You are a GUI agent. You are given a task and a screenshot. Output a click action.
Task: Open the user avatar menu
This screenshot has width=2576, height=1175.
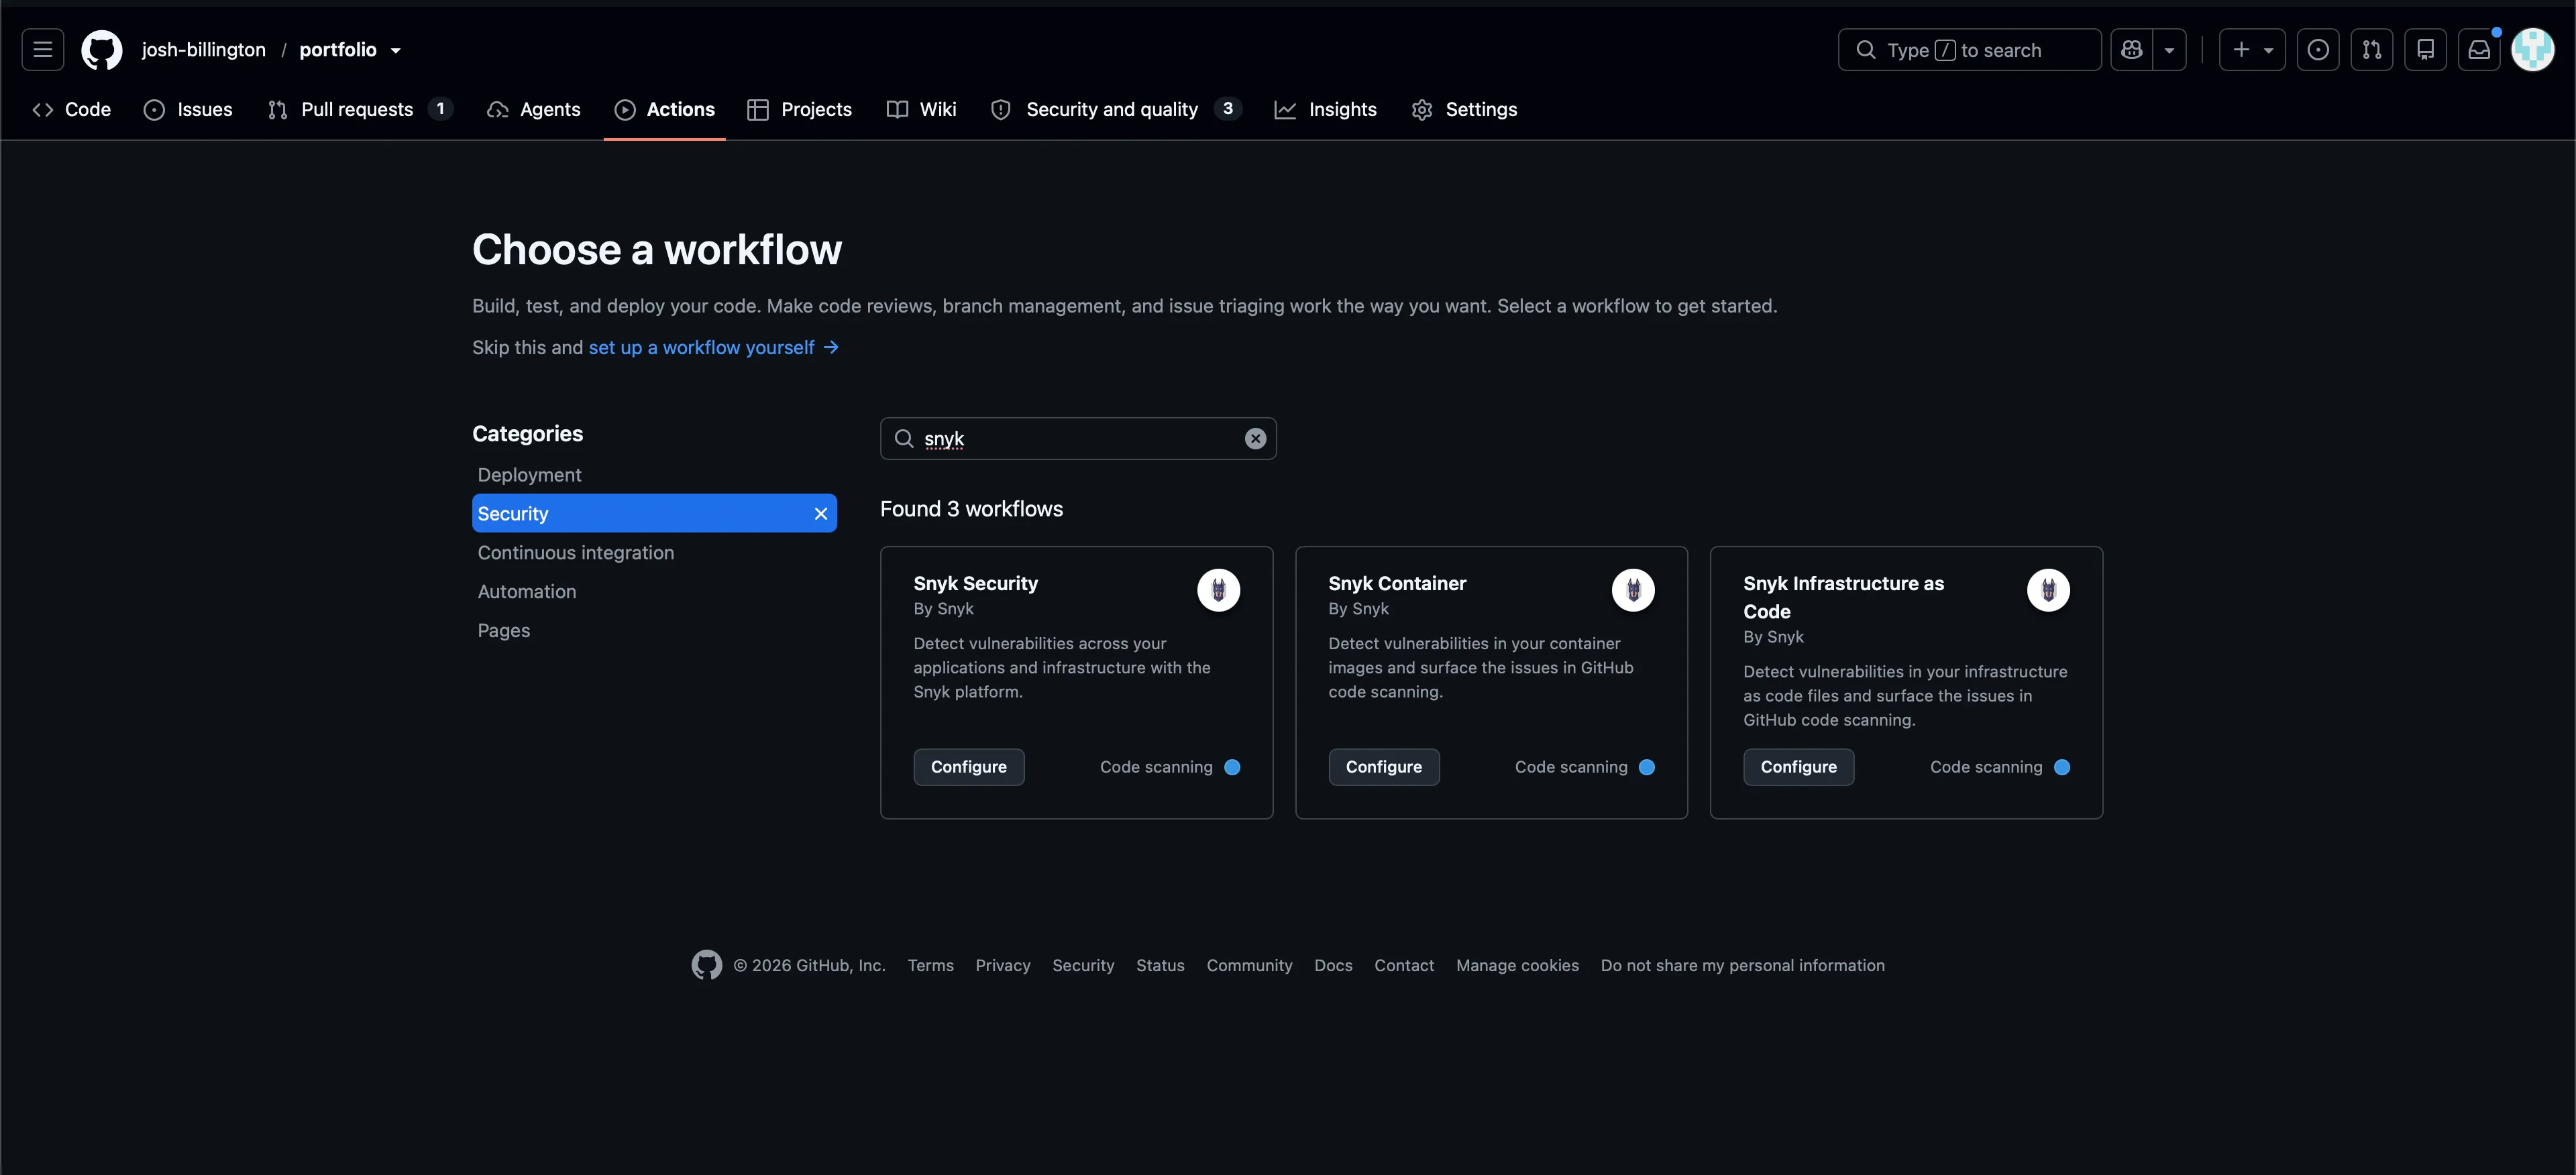2533,49
